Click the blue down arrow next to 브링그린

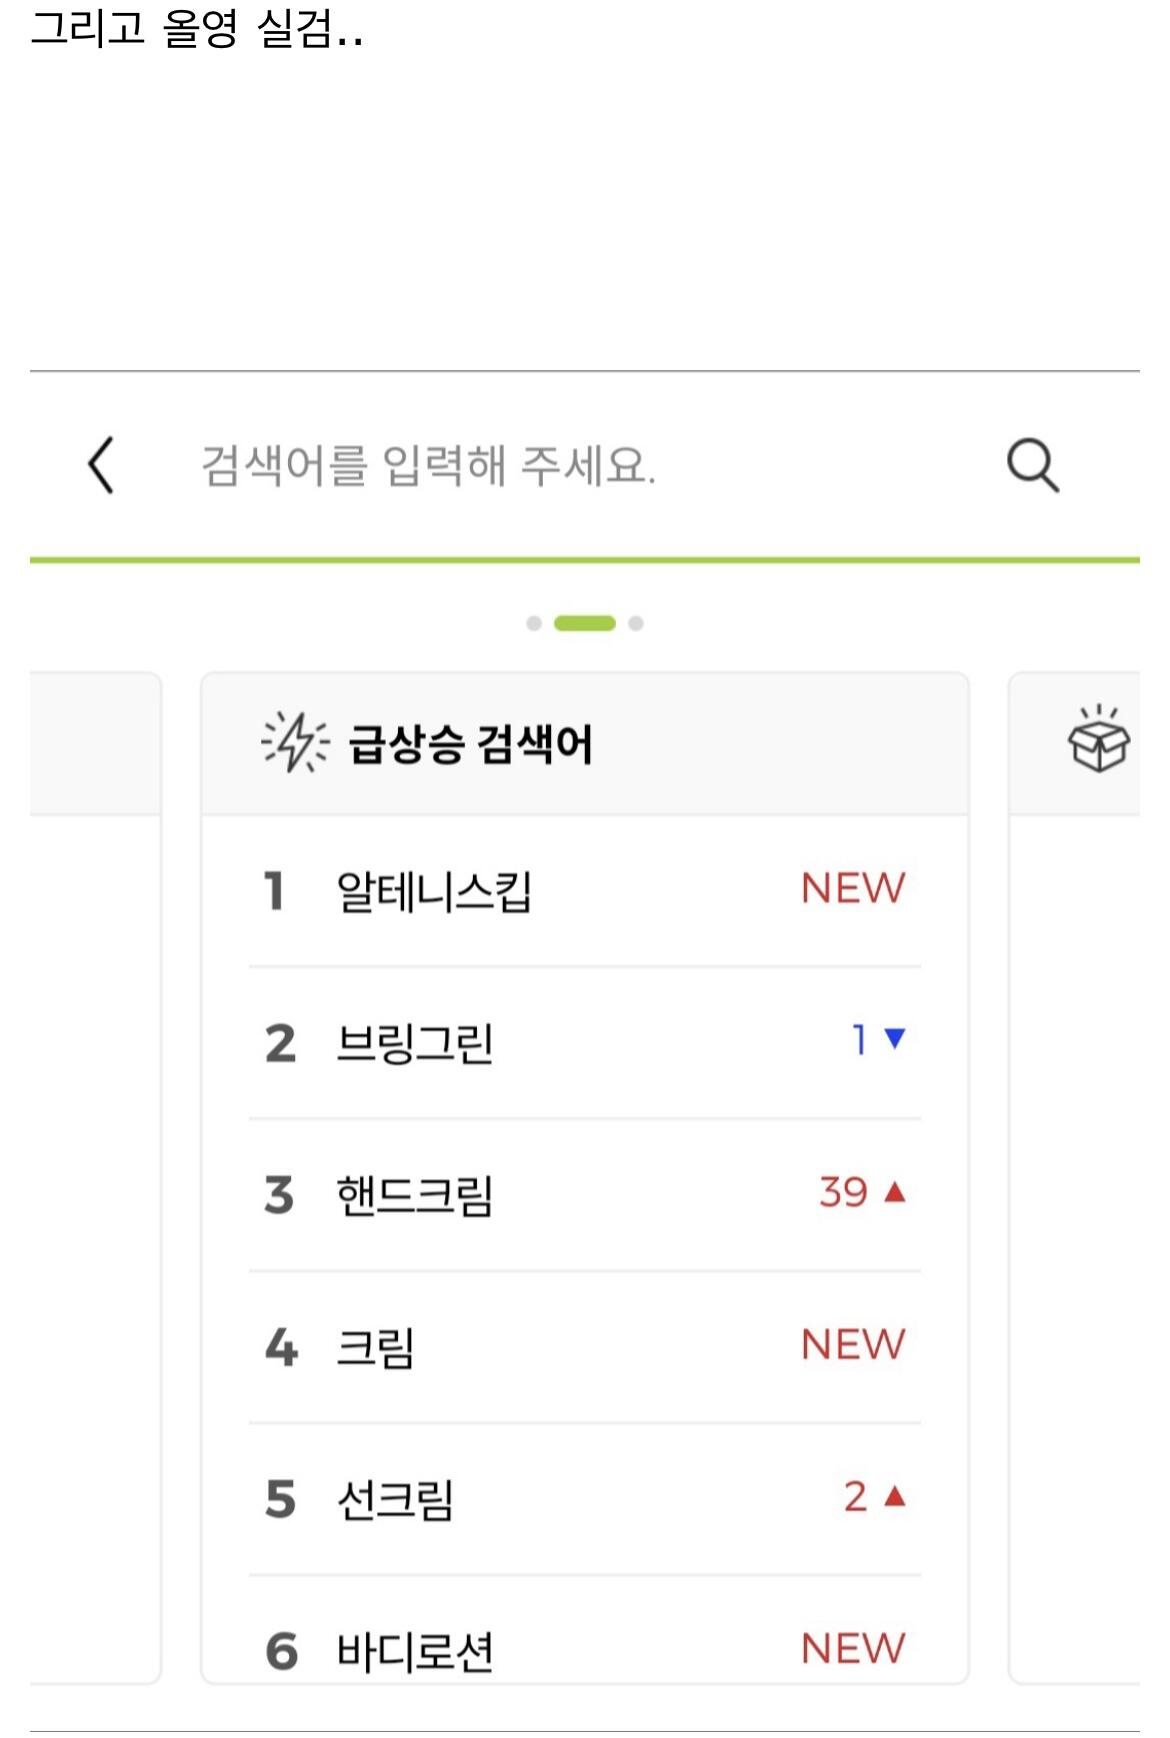pyautogui.click(x=895, y=1039)
